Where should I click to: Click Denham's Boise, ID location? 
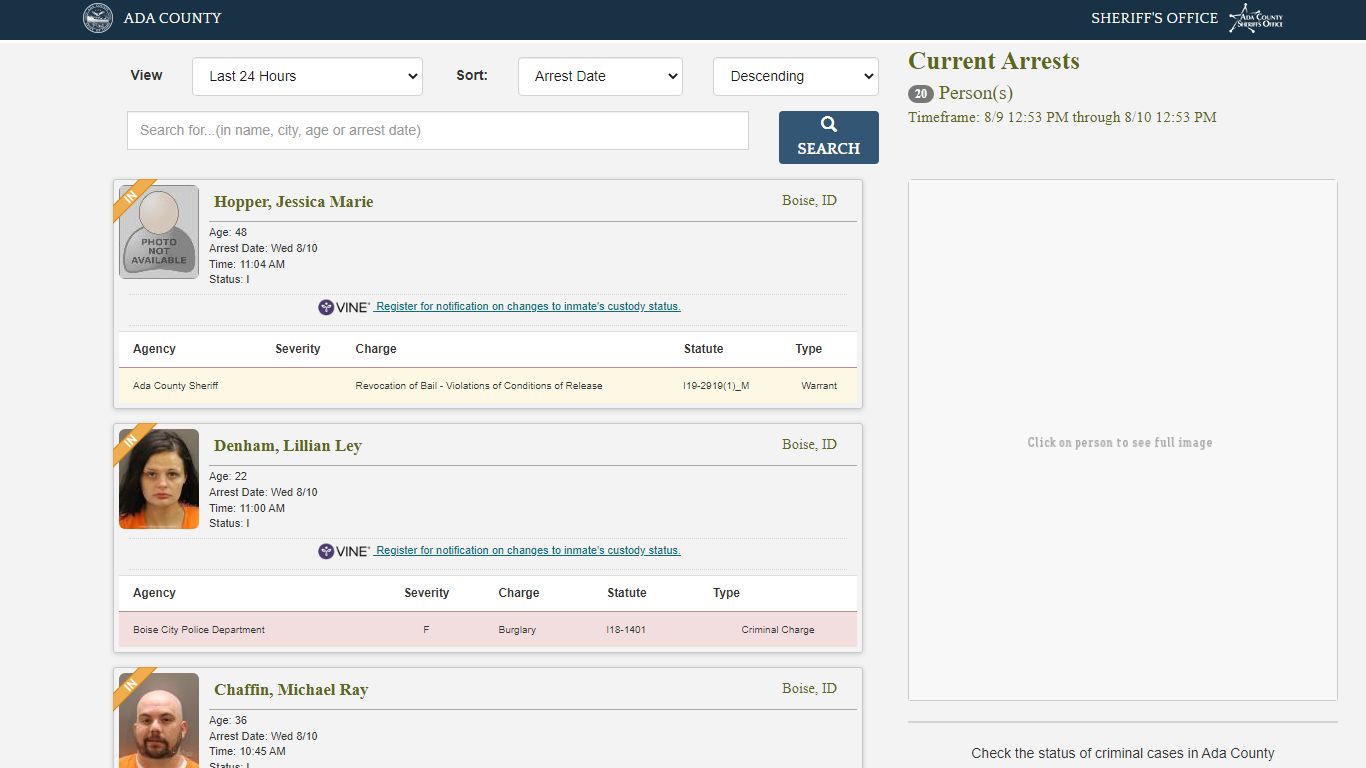(x=809, y=445)
